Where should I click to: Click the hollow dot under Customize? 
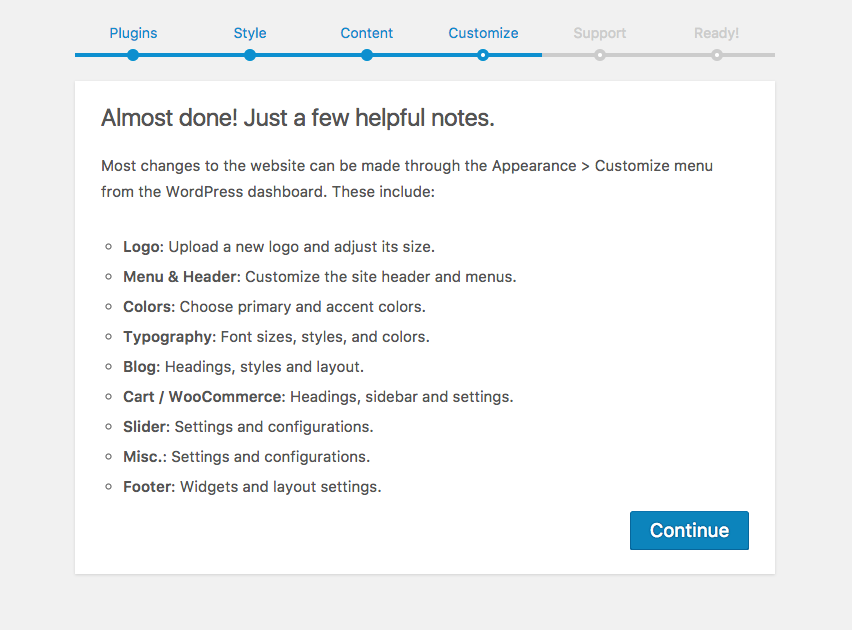483,55
